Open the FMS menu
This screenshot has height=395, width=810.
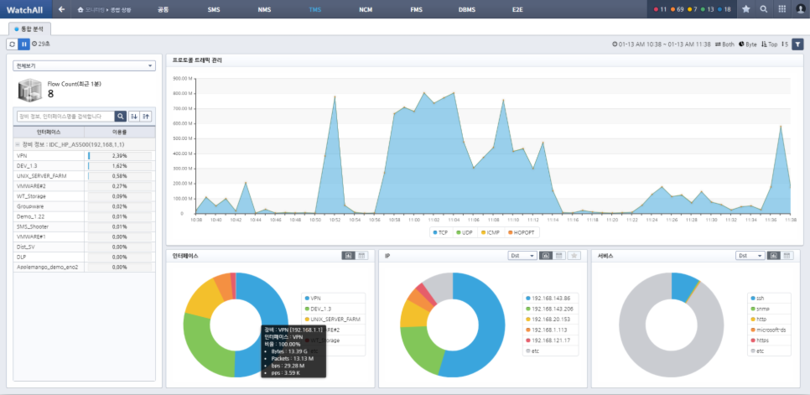coord(416,9)
